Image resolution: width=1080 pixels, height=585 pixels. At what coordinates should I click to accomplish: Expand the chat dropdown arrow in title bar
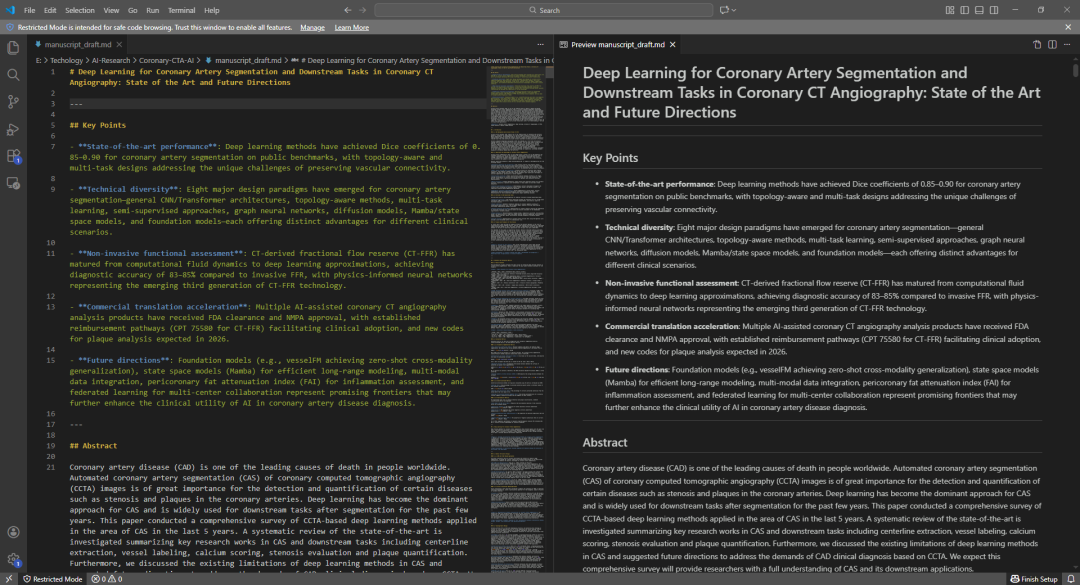point(734,10)
